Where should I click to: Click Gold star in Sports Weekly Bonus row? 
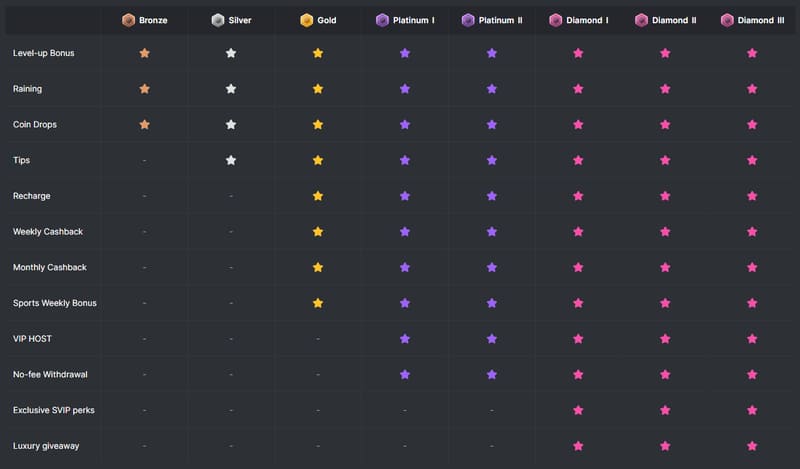point(318,303)
